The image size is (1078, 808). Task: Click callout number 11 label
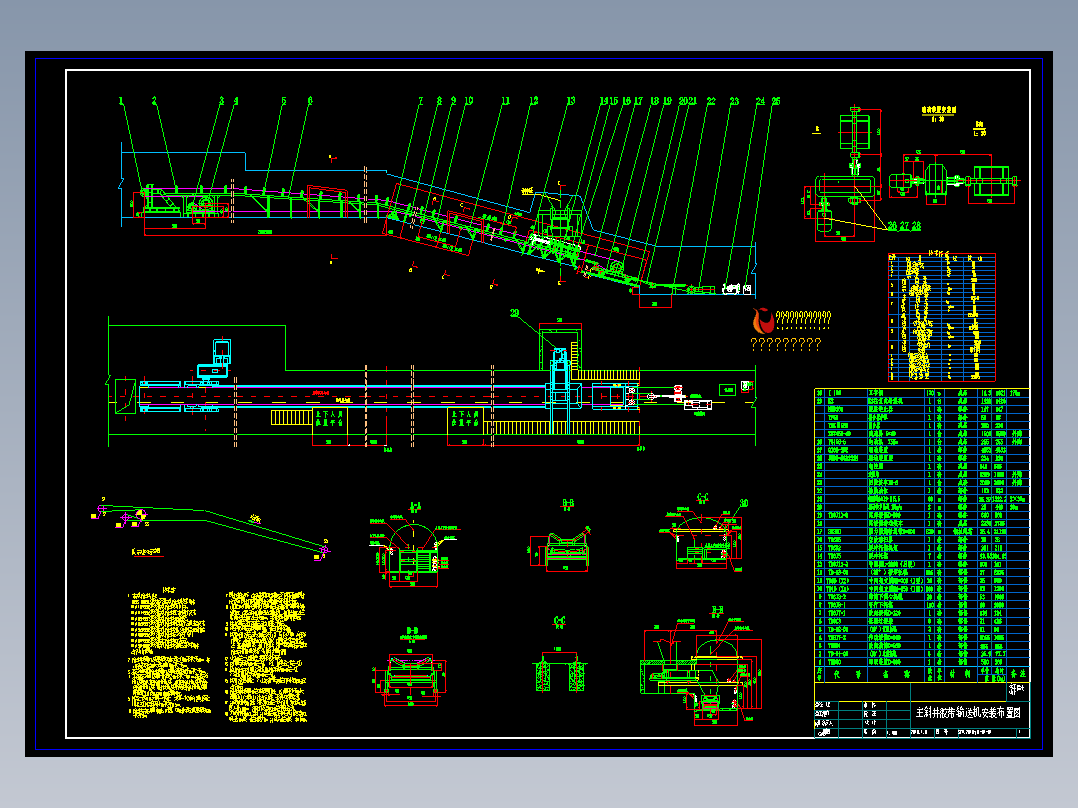pyautogui.click(x=506, y=101)
